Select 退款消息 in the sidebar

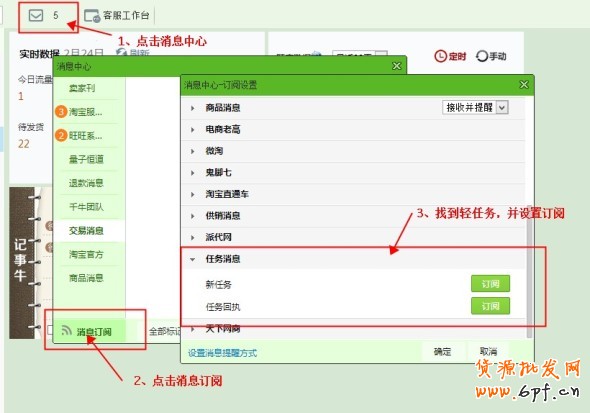86,183
